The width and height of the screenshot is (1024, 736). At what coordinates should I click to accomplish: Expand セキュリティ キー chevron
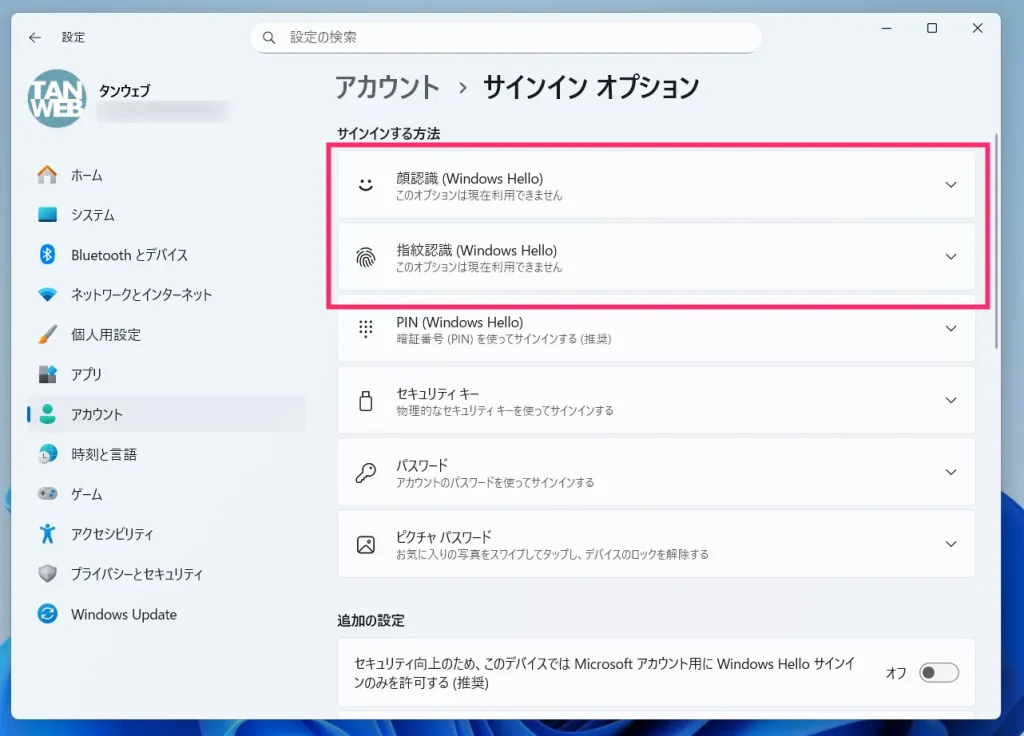tap(951, 400)
